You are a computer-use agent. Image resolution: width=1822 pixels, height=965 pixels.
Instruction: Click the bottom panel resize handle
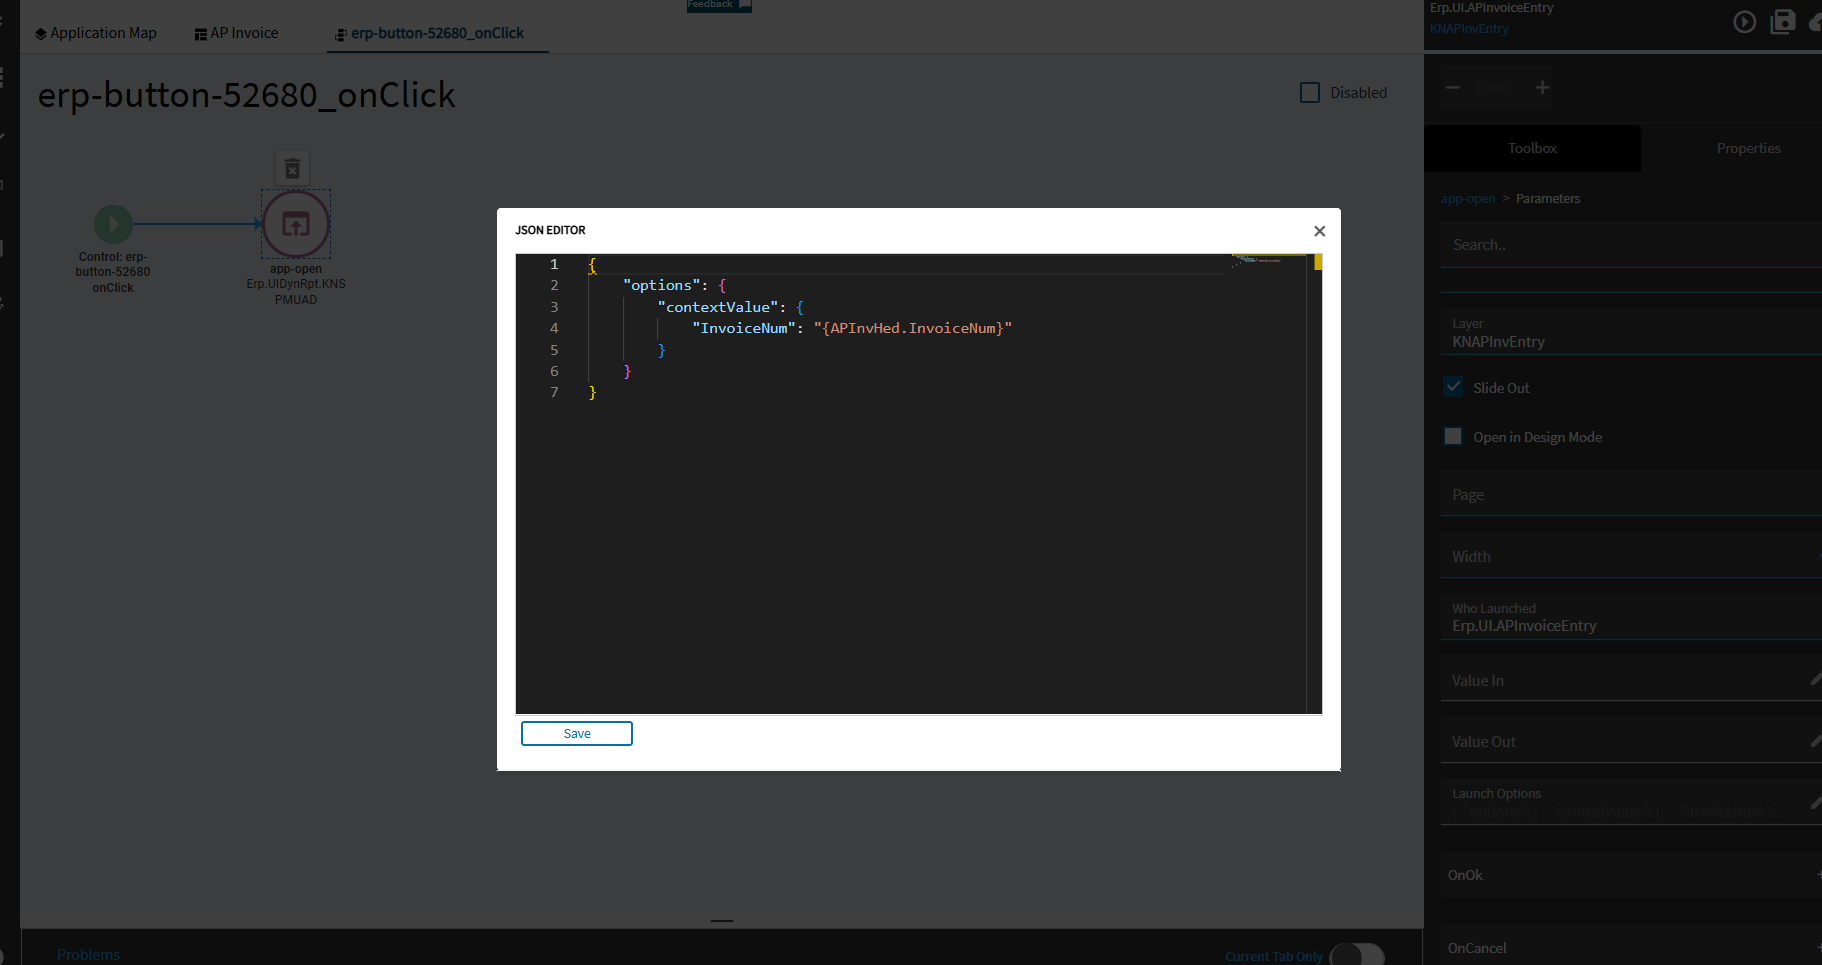point(722,920)
